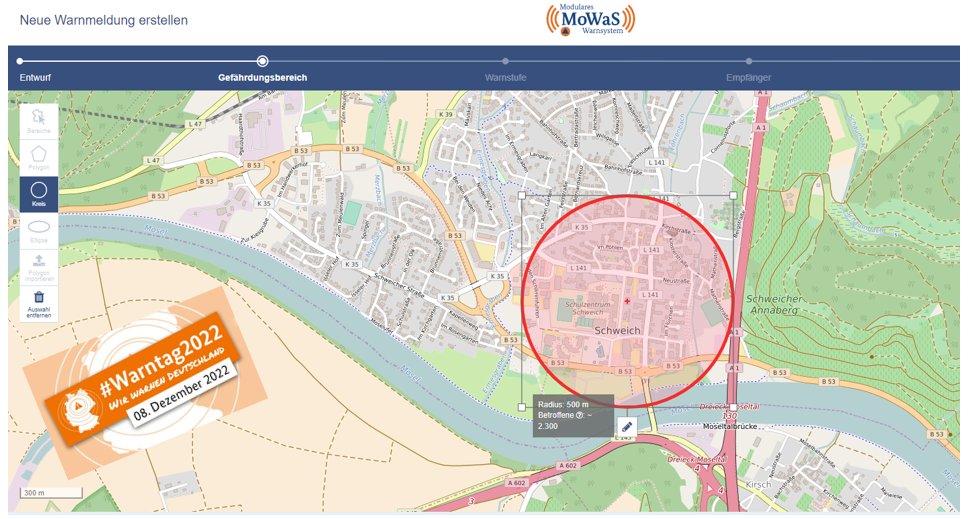Click the Schweich town label
This screenshot has width=970, height=519.
click(617, 330)
